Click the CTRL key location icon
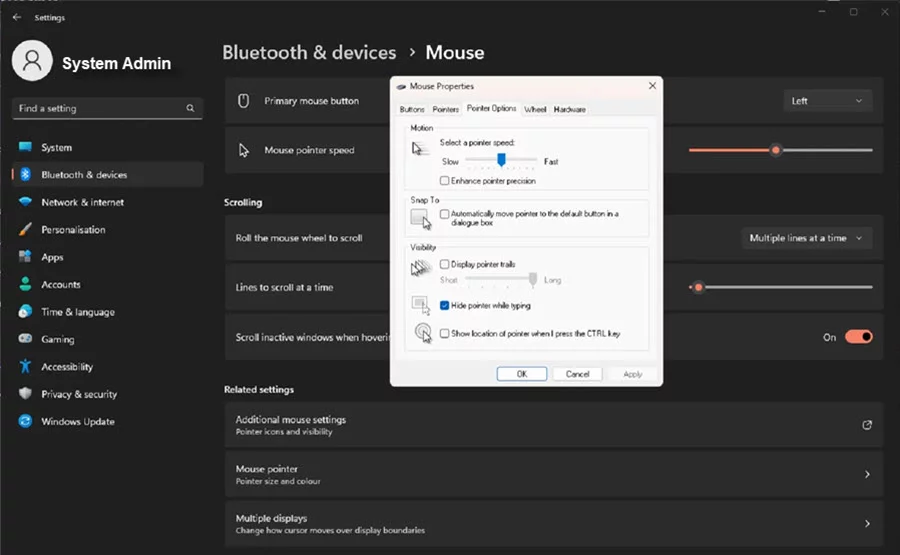900x555 pixels. pos(423,332)
